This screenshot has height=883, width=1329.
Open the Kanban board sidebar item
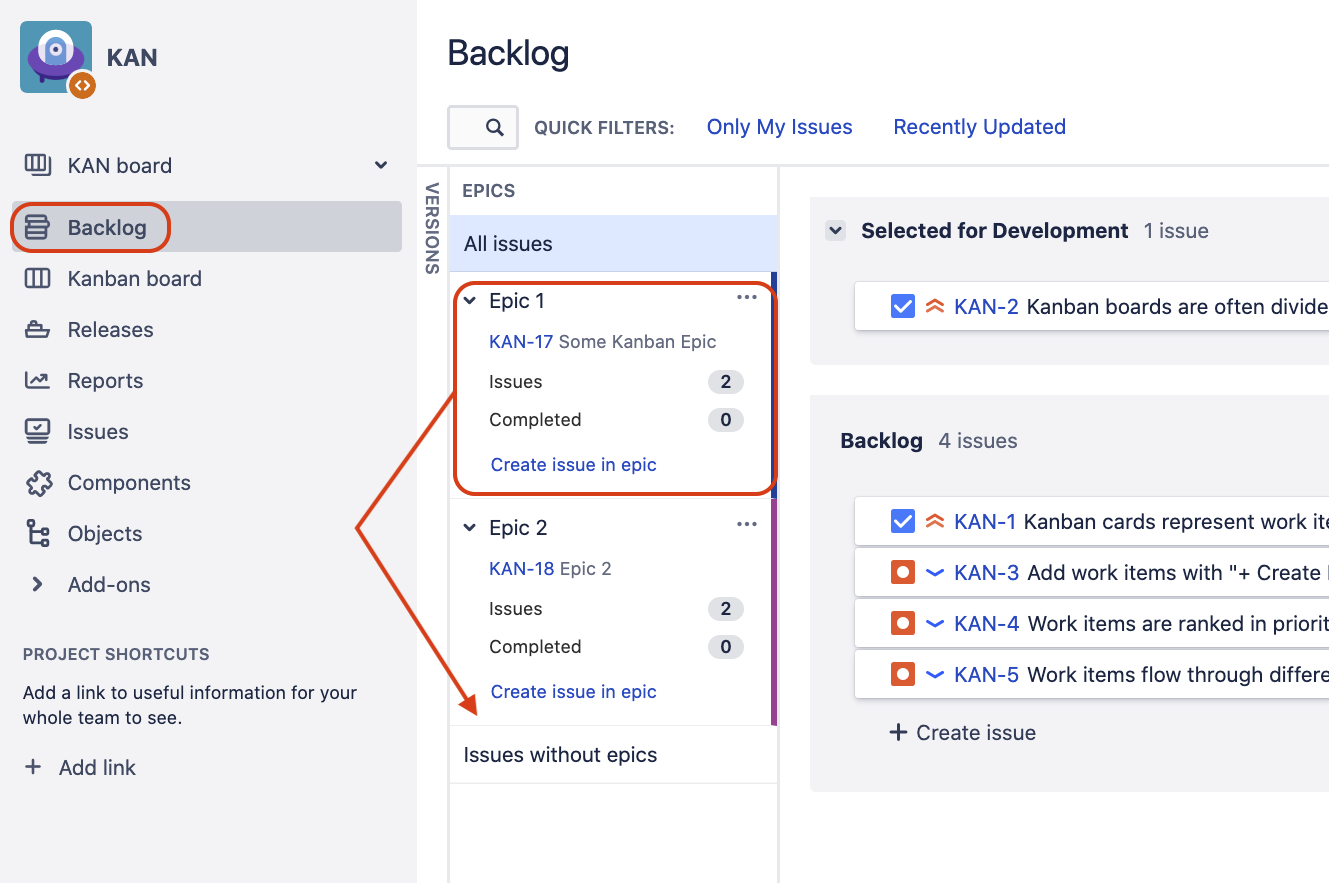[134, 279]
